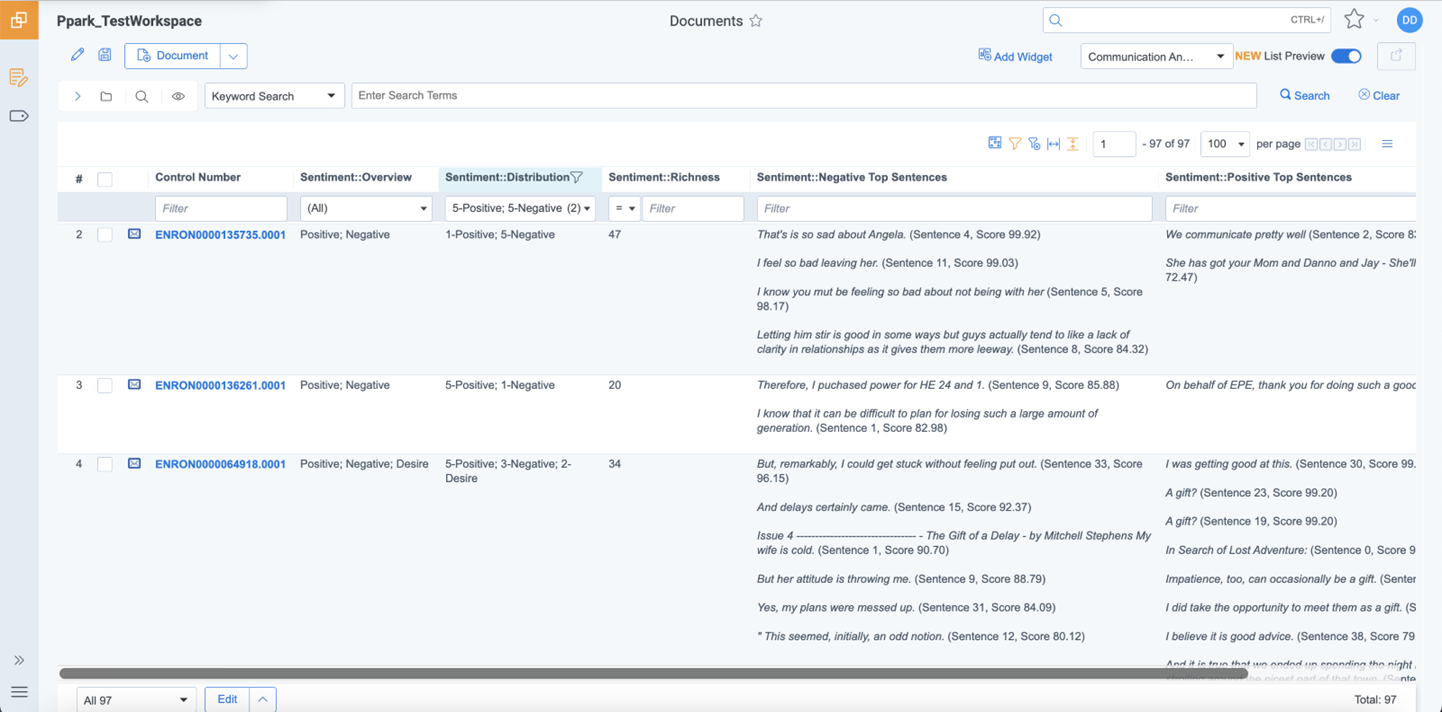The image size is (1442, 712).
Task: Click the horizontal scrollbar below the grid
Action: coord(650,672)
